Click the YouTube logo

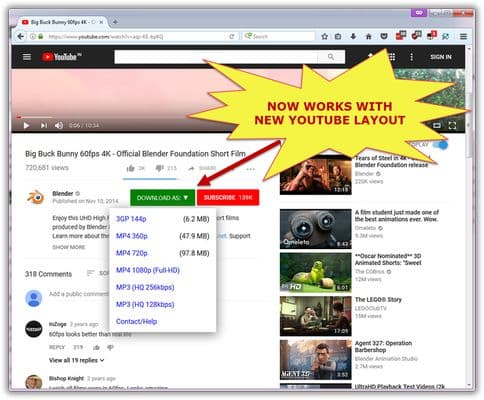point(62,57)
